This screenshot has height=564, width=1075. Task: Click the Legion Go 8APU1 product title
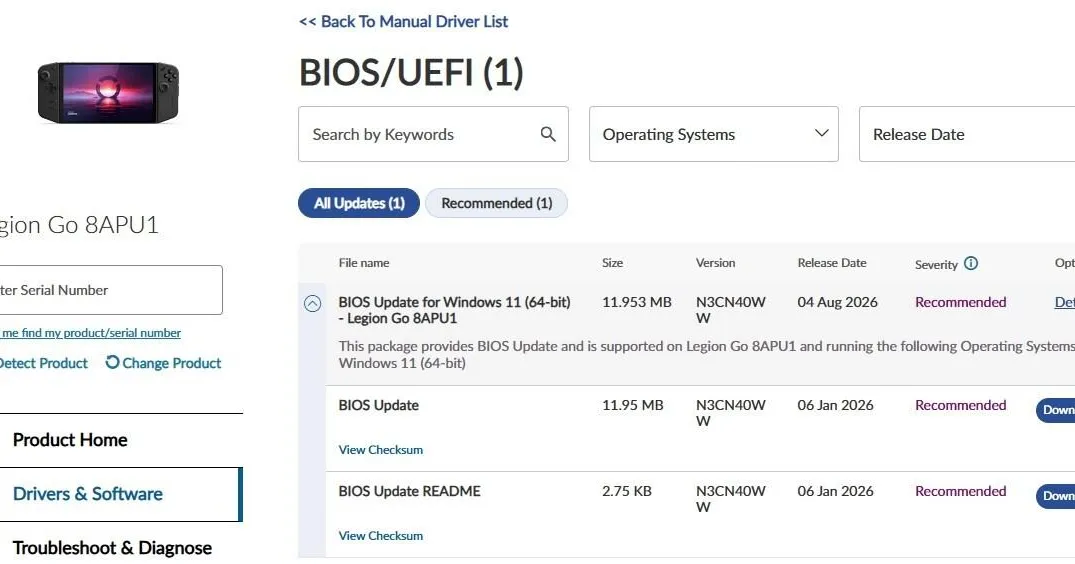(x=79, y=225)
